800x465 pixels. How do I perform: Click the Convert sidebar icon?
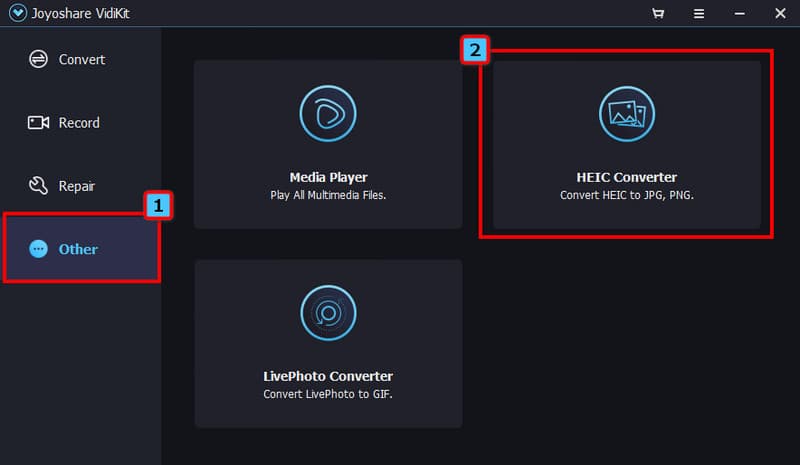pyautogui.click(x=38, y=59)
